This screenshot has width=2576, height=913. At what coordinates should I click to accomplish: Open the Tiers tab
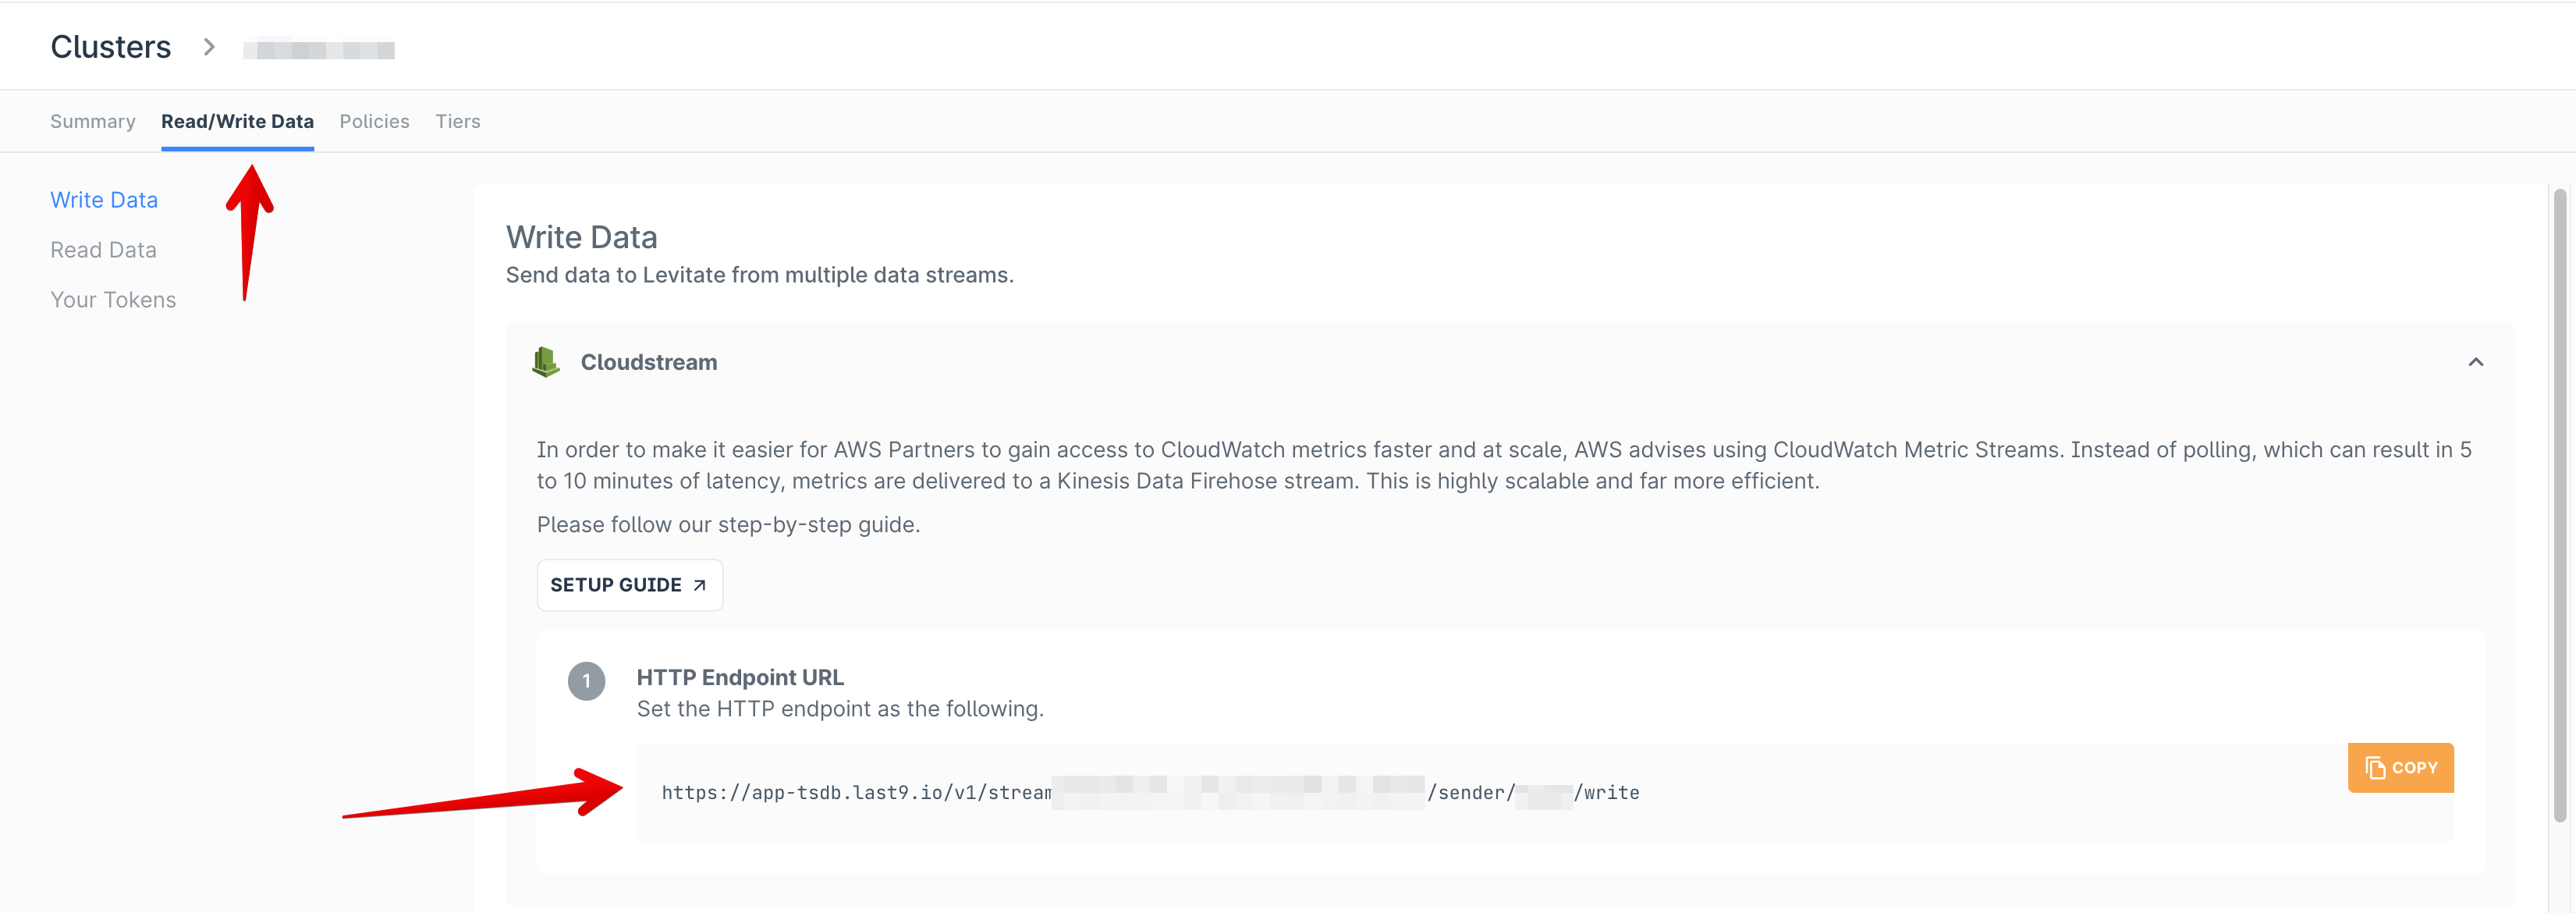click(x=457, y=121)
